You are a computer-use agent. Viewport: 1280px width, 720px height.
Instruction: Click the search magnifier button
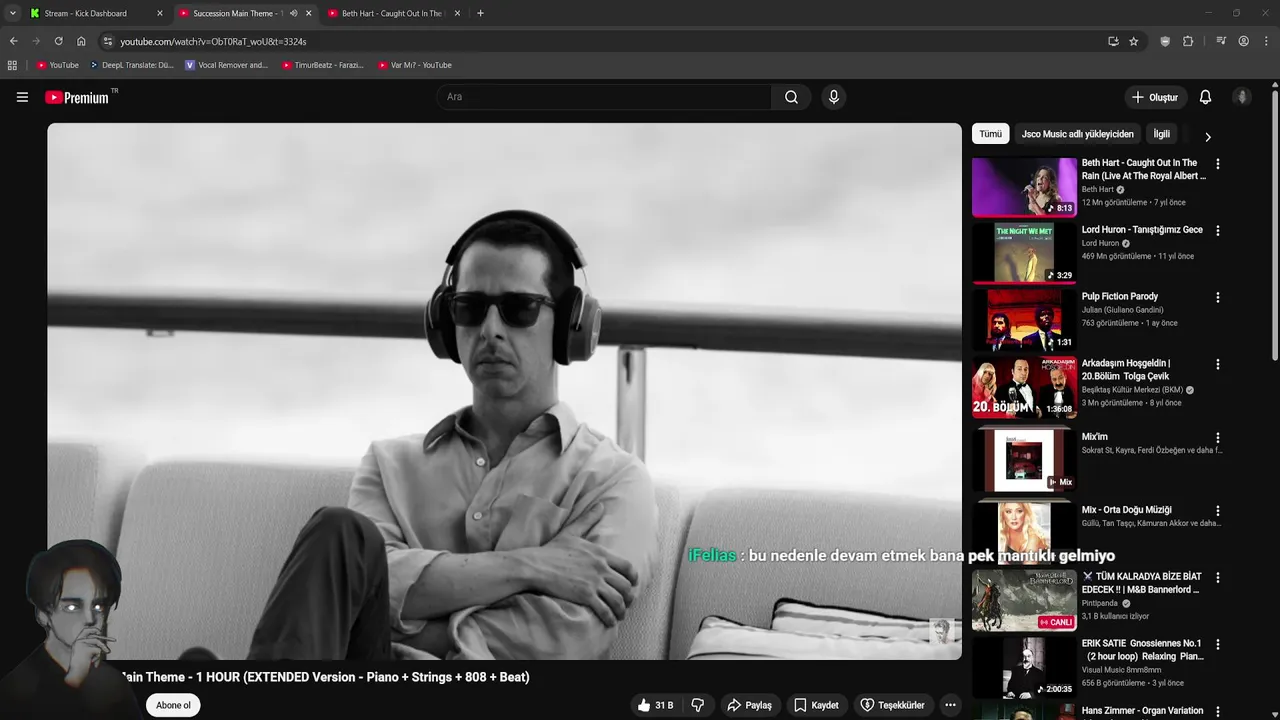(791, 97)
